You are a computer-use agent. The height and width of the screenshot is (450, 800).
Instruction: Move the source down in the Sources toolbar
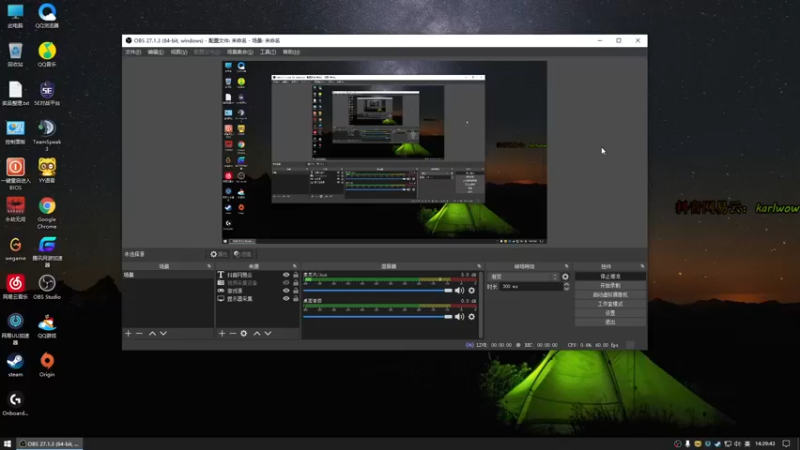point(268,333)
